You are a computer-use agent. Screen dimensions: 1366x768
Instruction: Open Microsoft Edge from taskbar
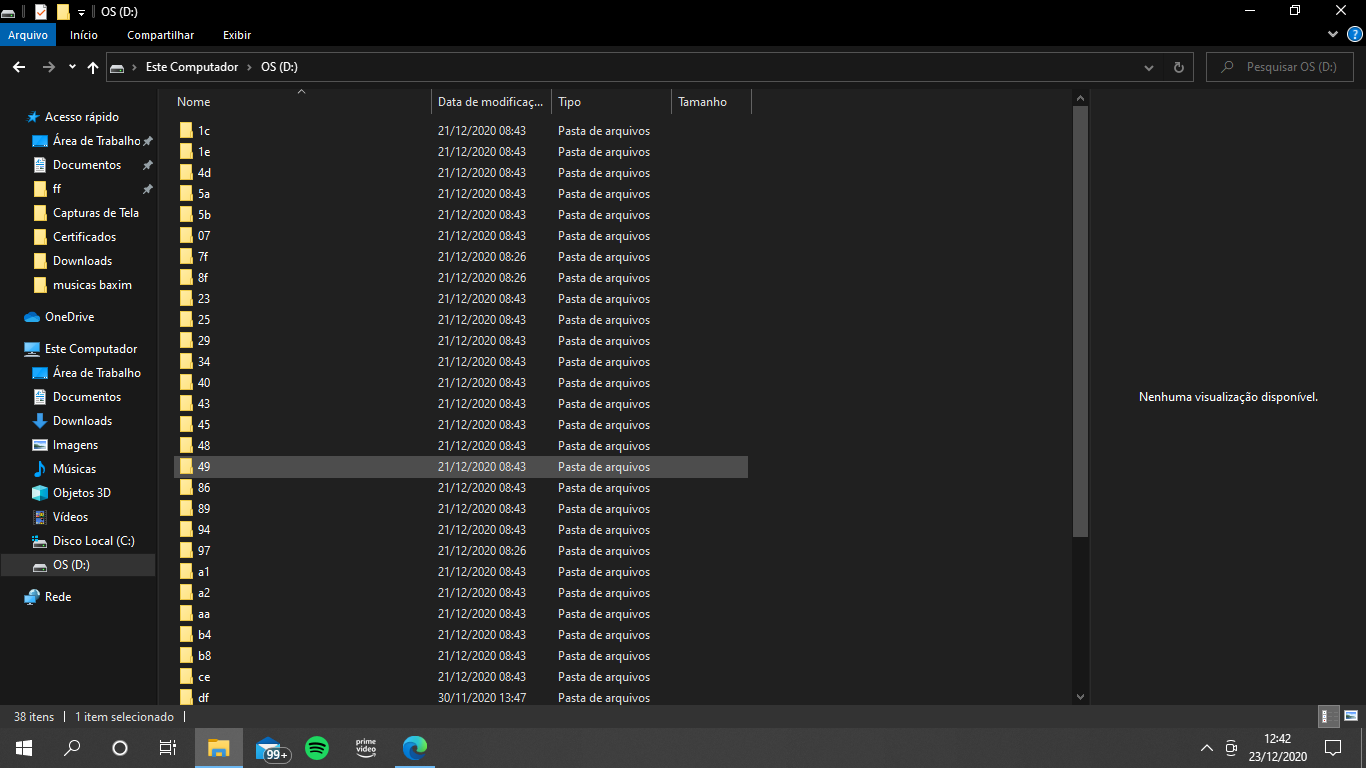(x=414, y=748)
